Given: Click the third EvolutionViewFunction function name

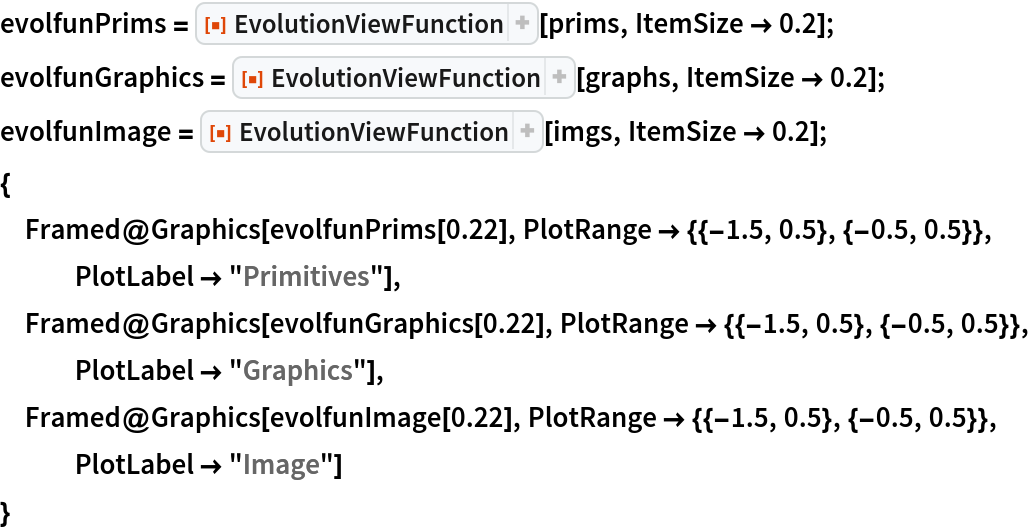Looking at the screenshot, I should 373,133.
